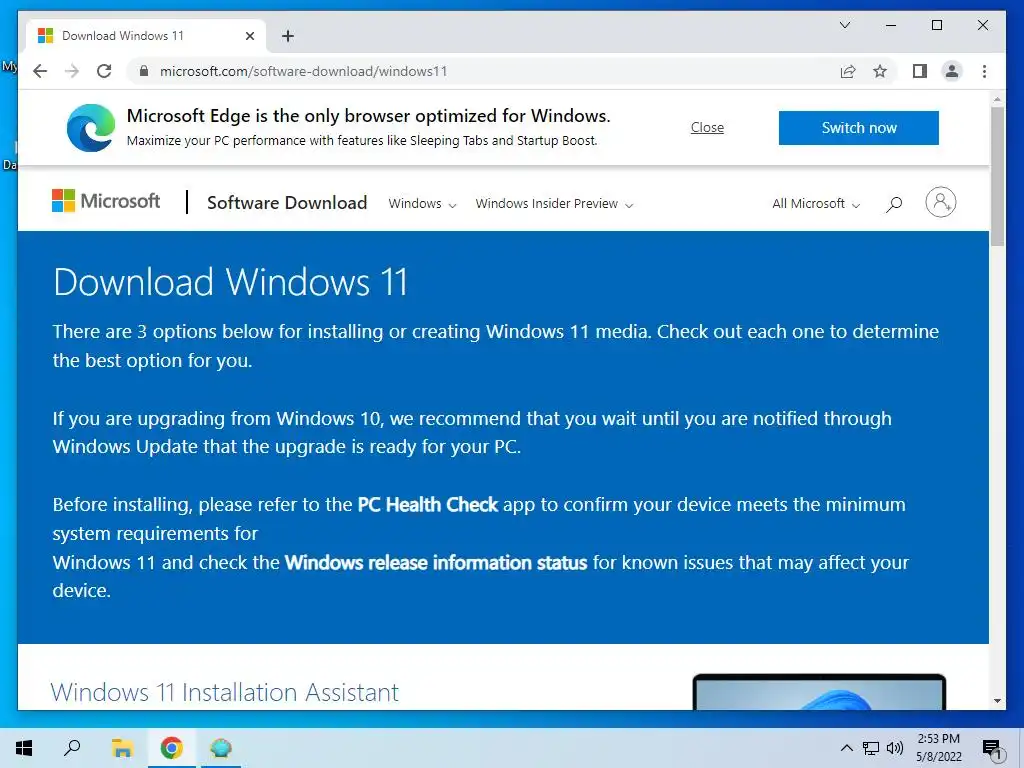Click the Download Windows 11 heading

(x=231, y=282)
